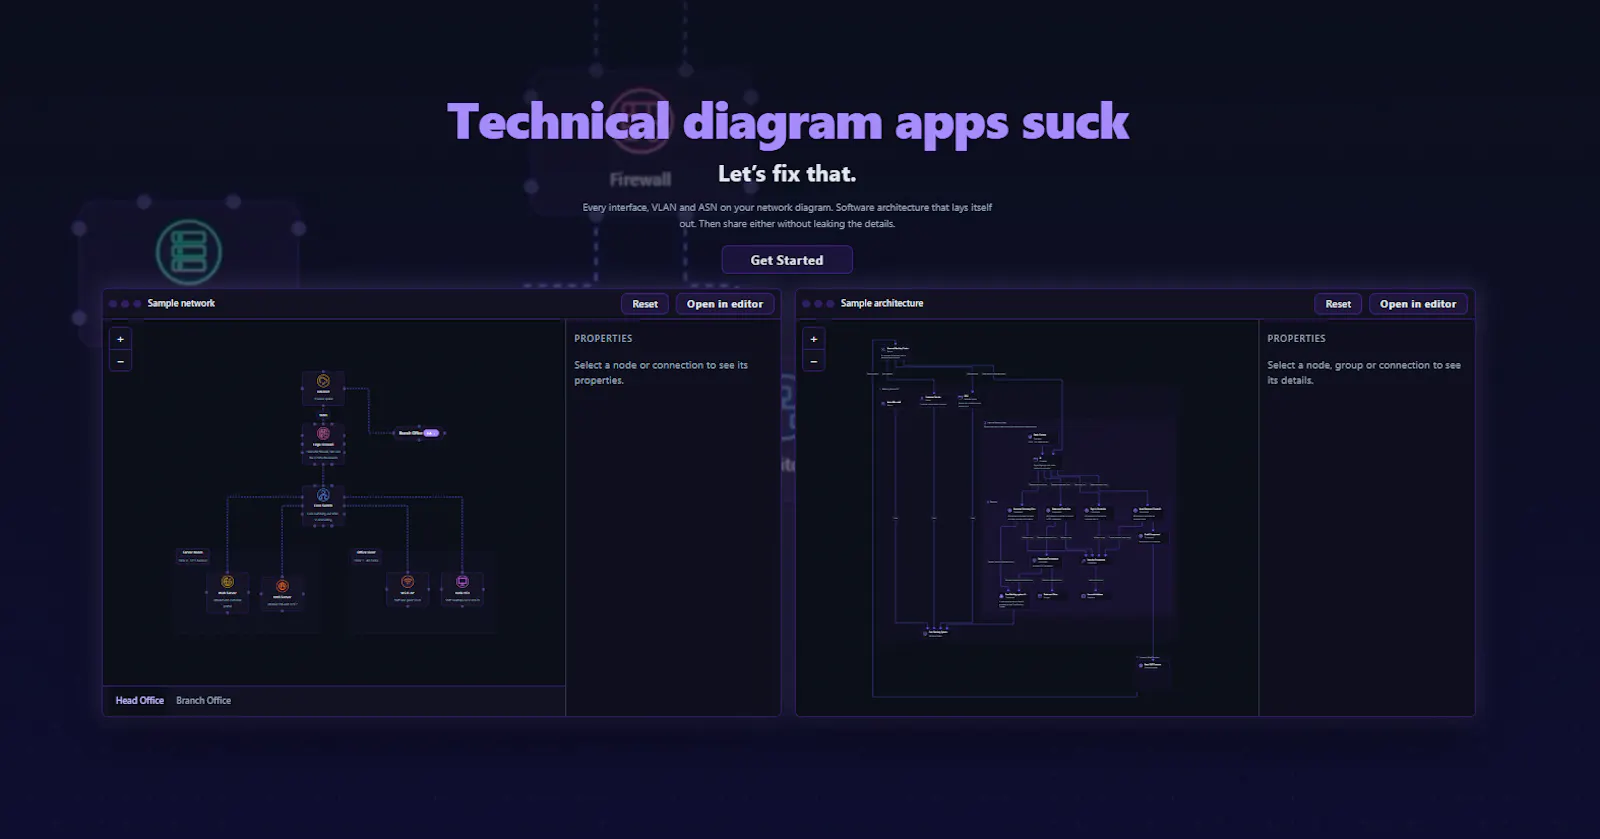This screenshot has width=1600, height=839.
Task: Click the Branch Office link node in diagram
Action: tap(418, 433)
